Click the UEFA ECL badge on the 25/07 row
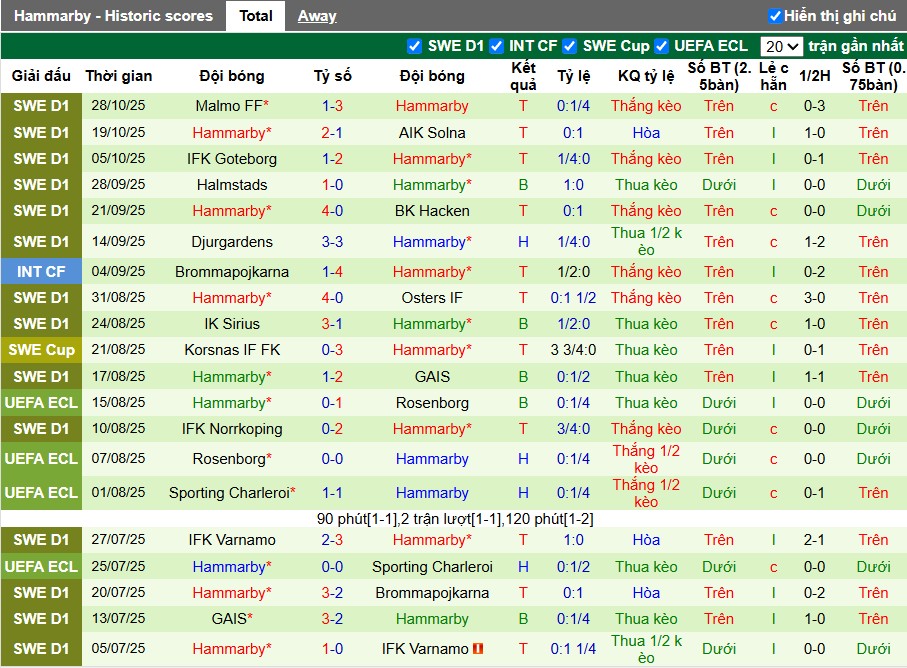This screenshot has height=668, width=907. coord(41,566)
